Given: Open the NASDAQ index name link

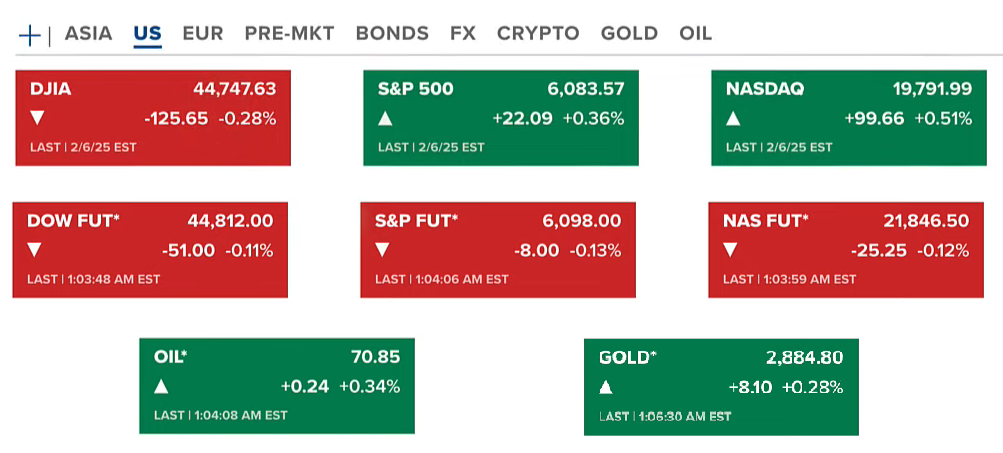Looking at the screenshot, I should click(765, 89).
